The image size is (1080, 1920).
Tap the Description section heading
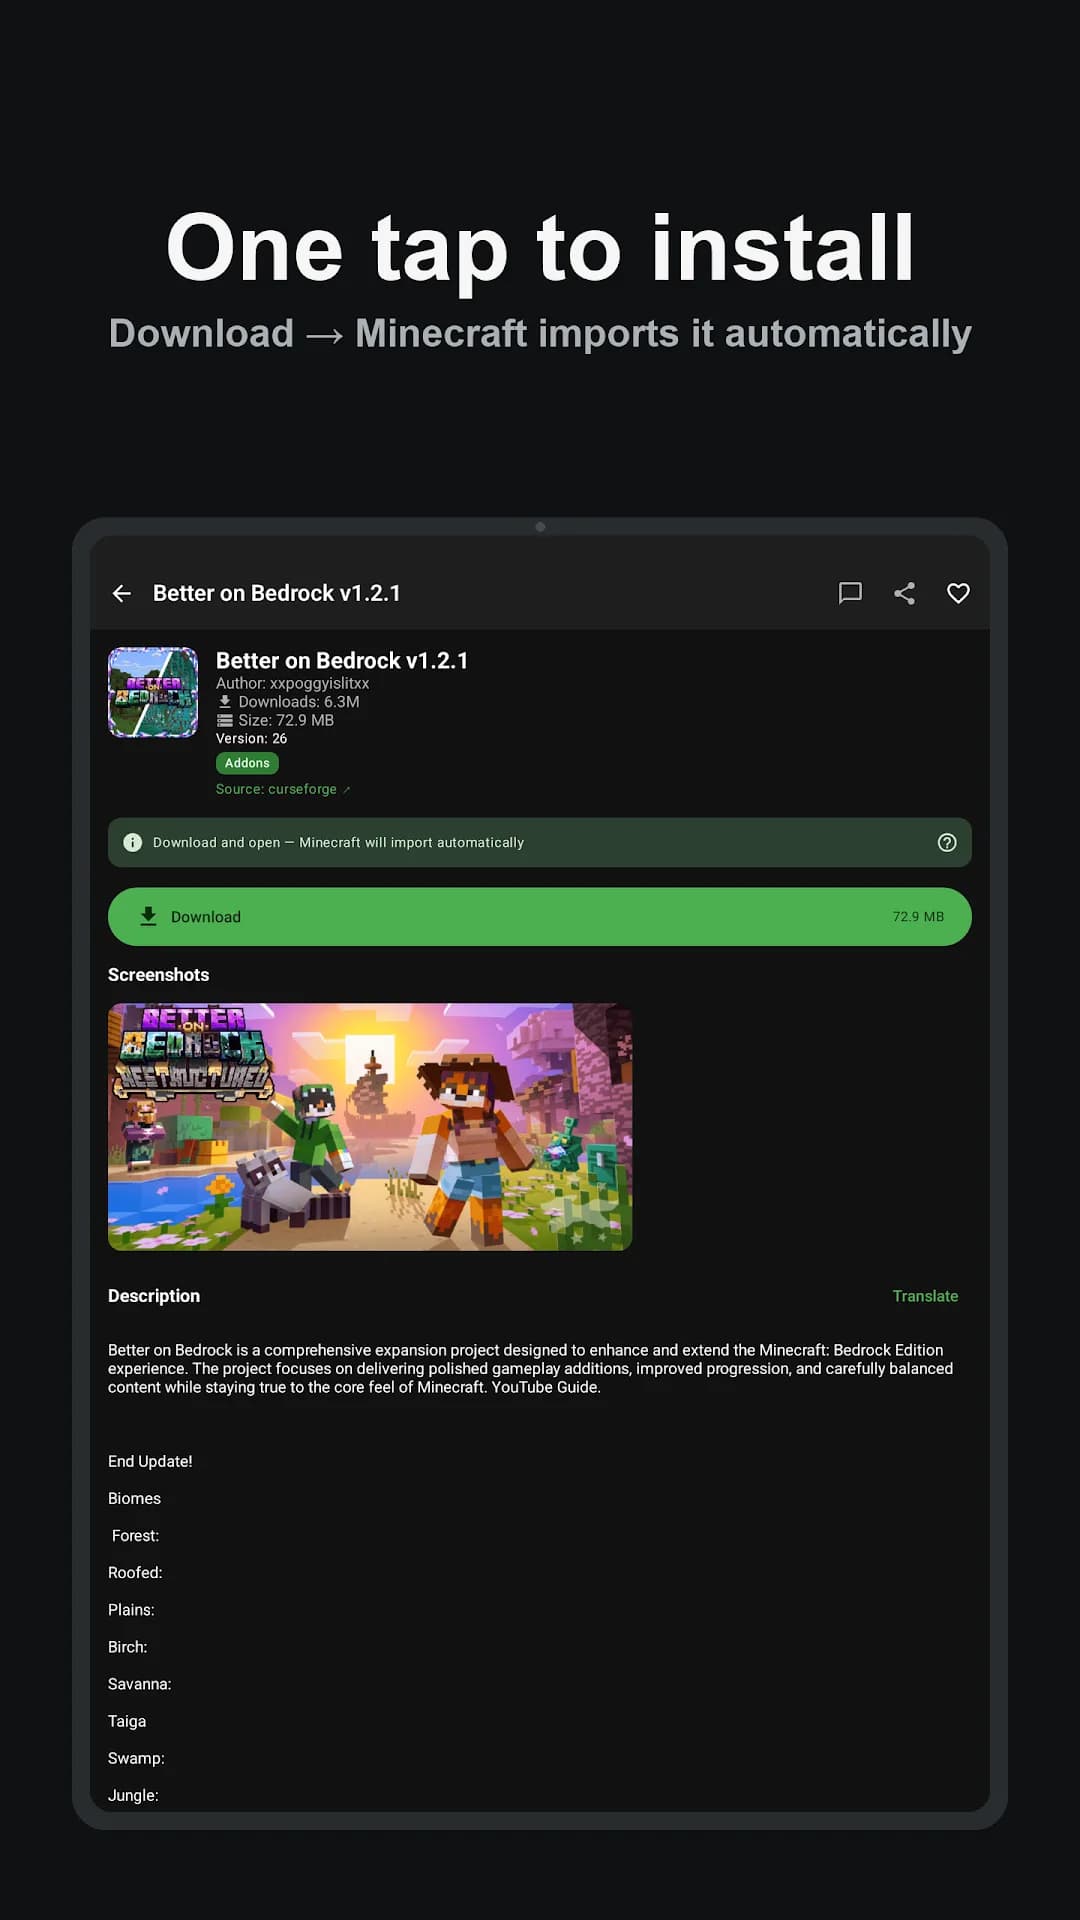[x=154, y=1296]
